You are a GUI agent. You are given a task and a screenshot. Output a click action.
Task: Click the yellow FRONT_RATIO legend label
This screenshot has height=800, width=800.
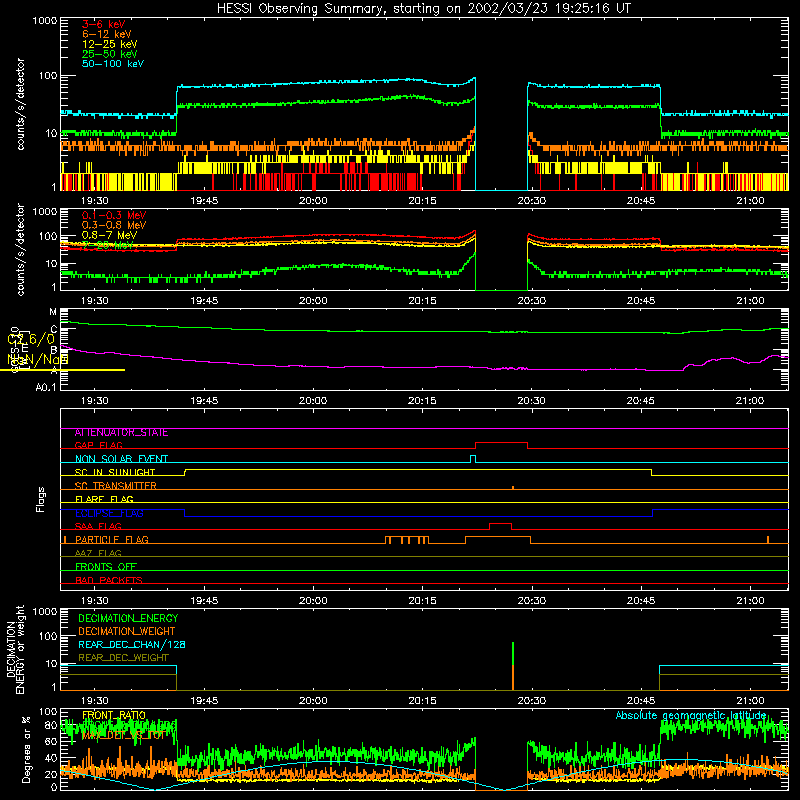[114, 715]
